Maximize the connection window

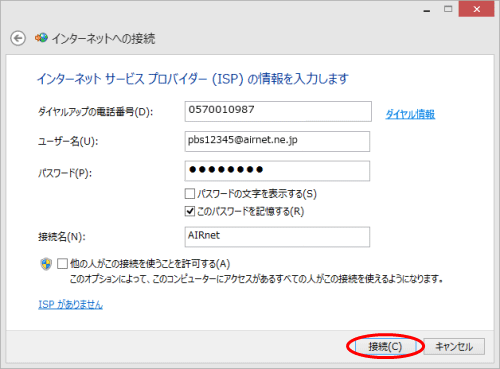click(448, 9)
